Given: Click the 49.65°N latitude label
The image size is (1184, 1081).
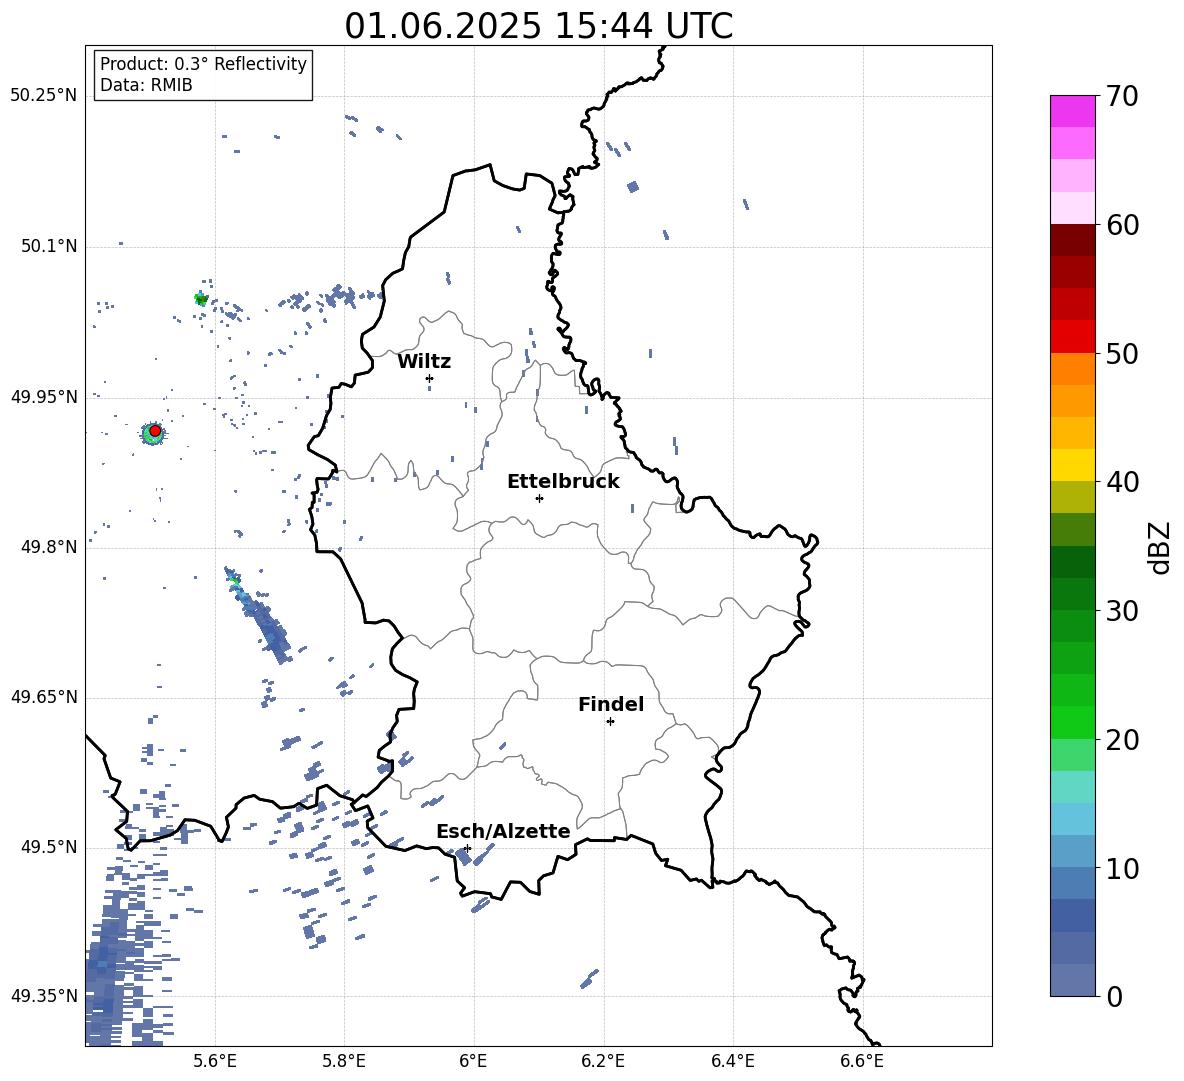Looking at the screenshot, I should pyautogui.click(x=44, y=697).
